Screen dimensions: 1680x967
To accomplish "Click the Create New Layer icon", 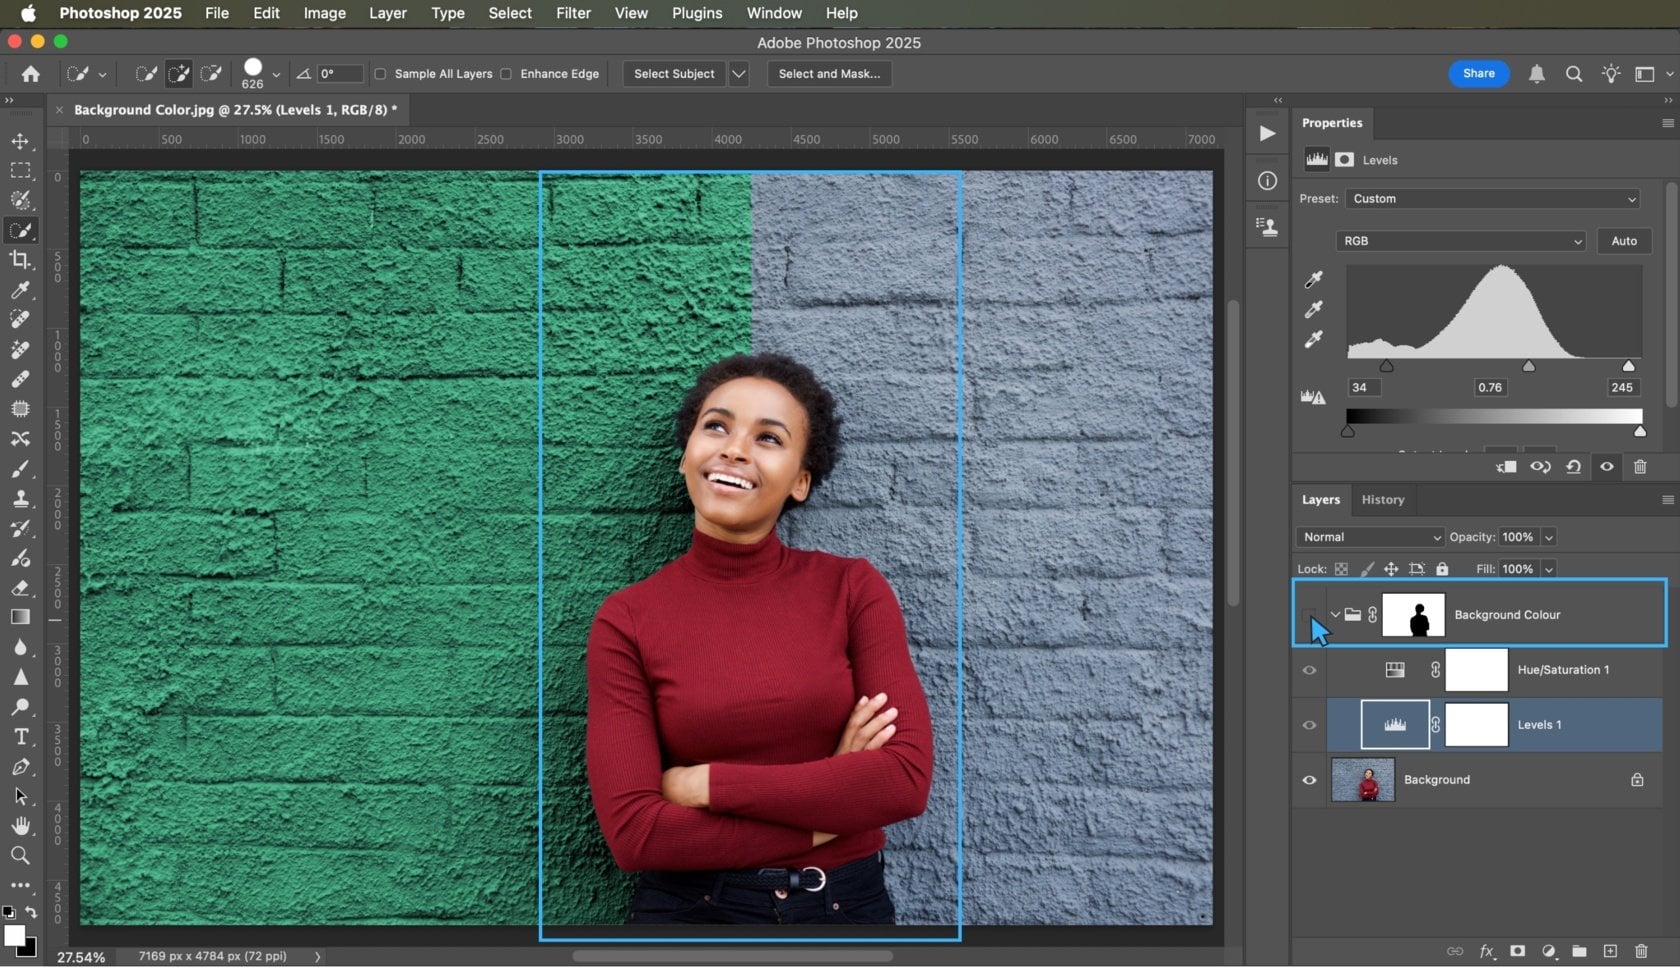I will [1610, 951].
